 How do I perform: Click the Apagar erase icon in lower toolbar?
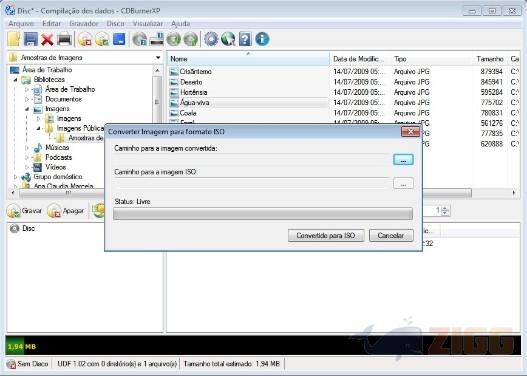[54, 211]
